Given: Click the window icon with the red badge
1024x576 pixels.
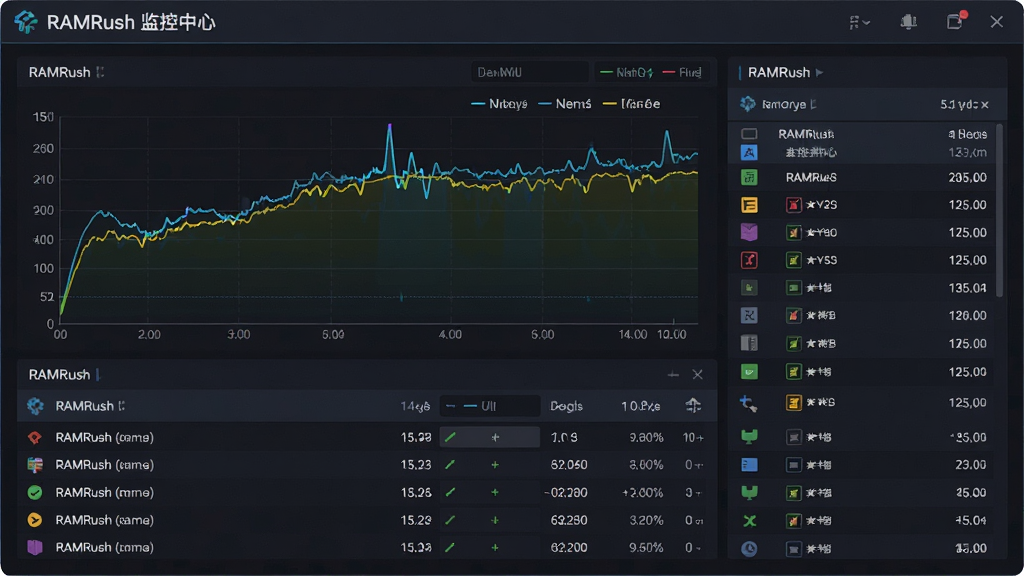Looking at the screenshot, I should click(x=955, y=21).
